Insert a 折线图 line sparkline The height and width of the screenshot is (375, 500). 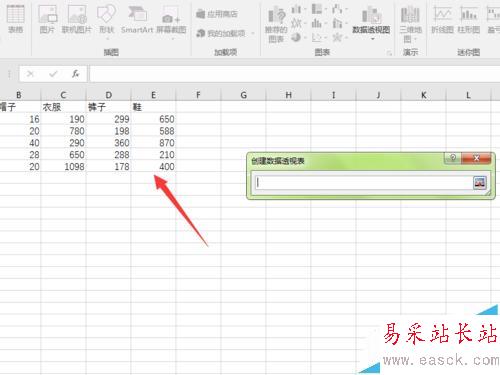(x=442, y=19)
